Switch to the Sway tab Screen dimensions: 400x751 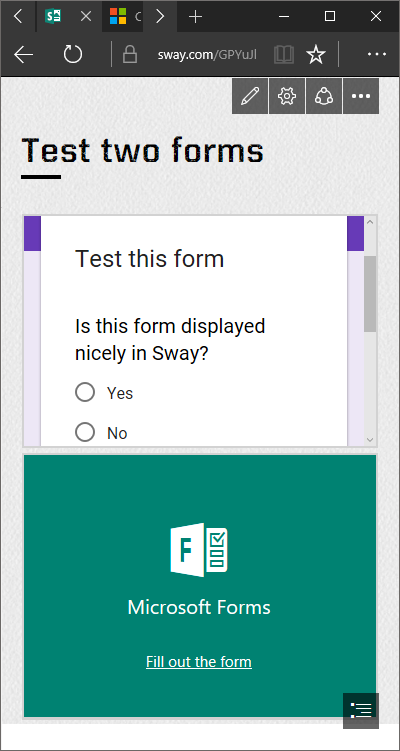(x=69, y=17)
